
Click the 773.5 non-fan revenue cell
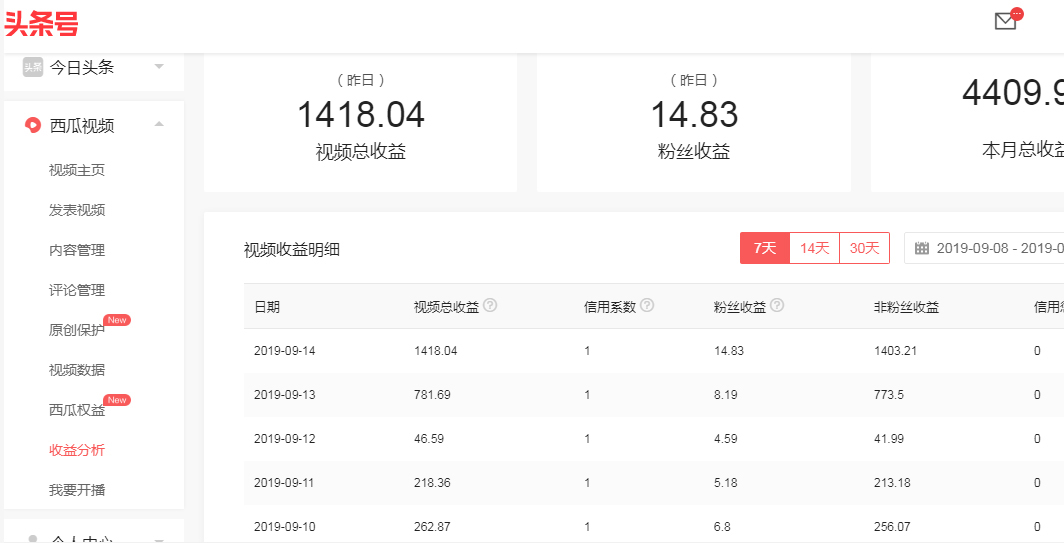(x=889, y=394)
